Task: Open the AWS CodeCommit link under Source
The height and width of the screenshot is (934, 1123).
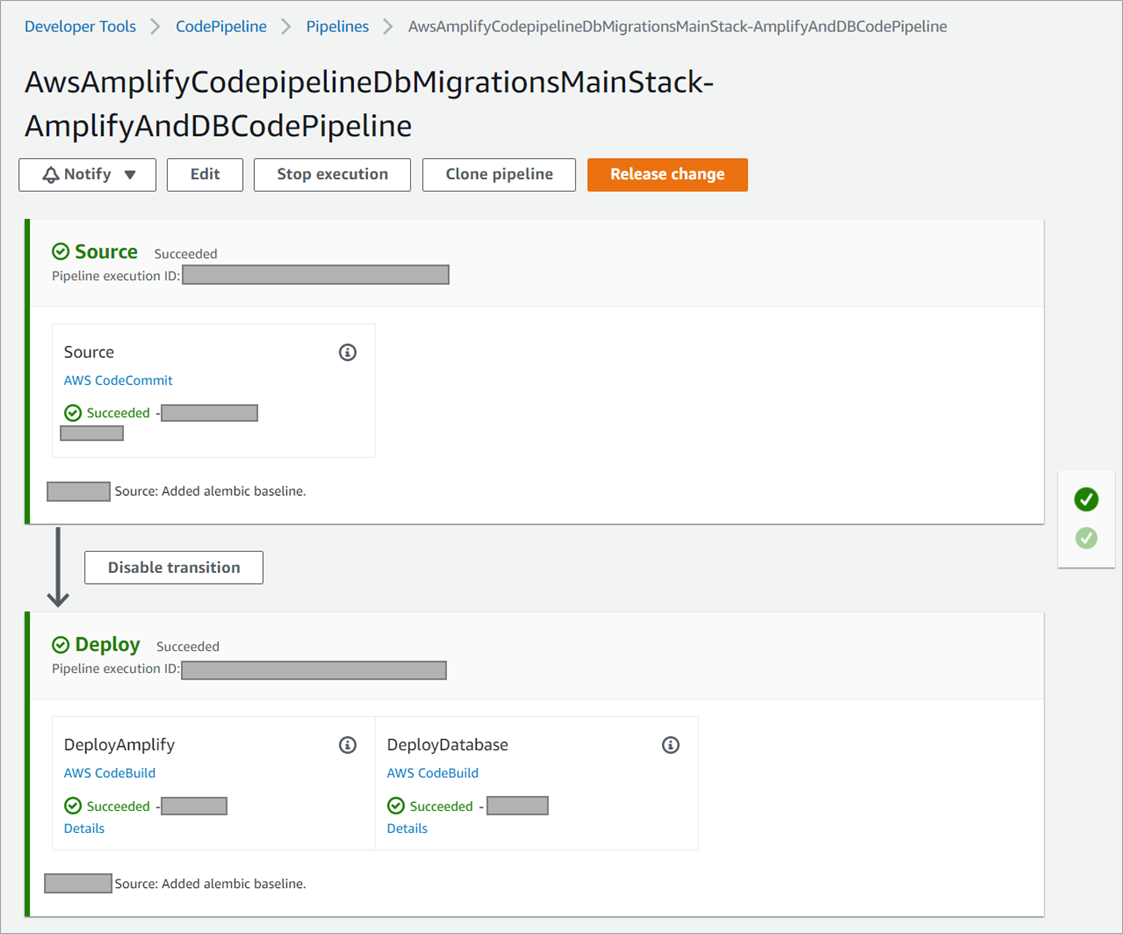Action: [x=118, y=380]
